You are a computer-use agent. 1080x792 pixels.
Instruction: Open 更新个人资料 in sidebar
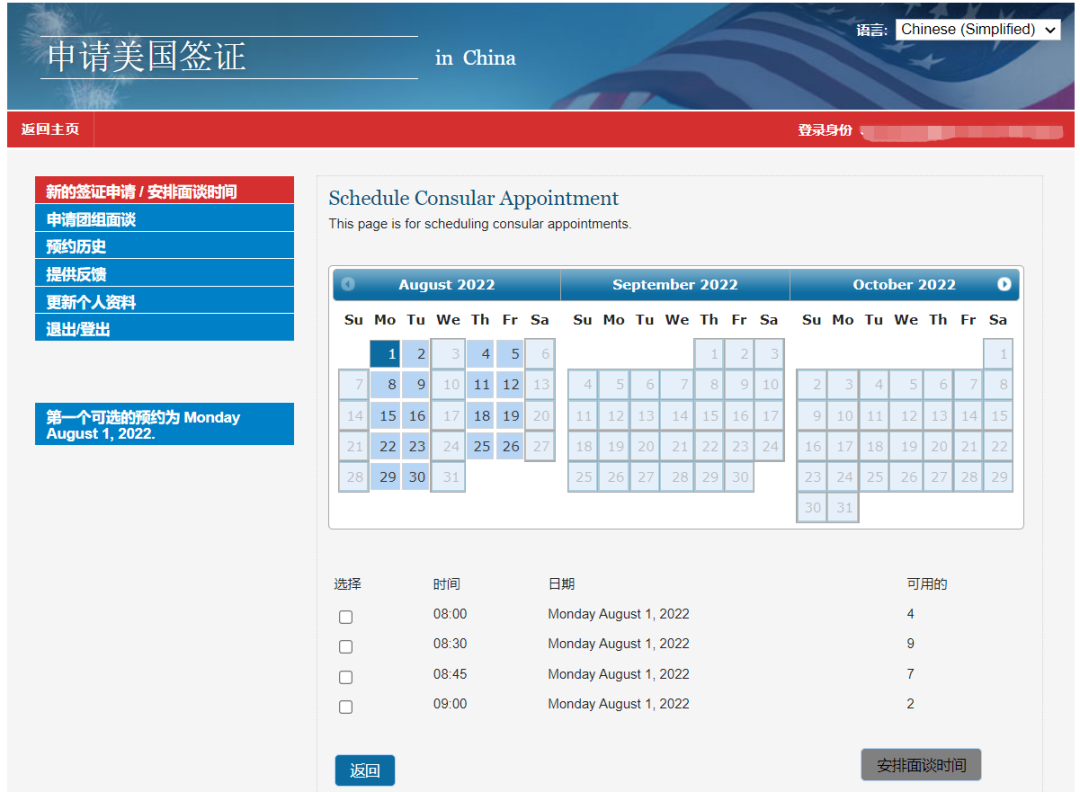click(165, 301)
